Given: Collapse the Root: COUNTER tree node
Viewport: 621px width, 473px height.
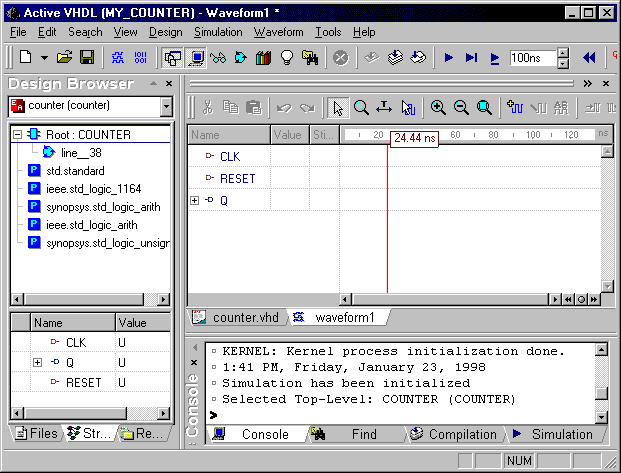Looking at the screenshot, I should pos(19,134).
